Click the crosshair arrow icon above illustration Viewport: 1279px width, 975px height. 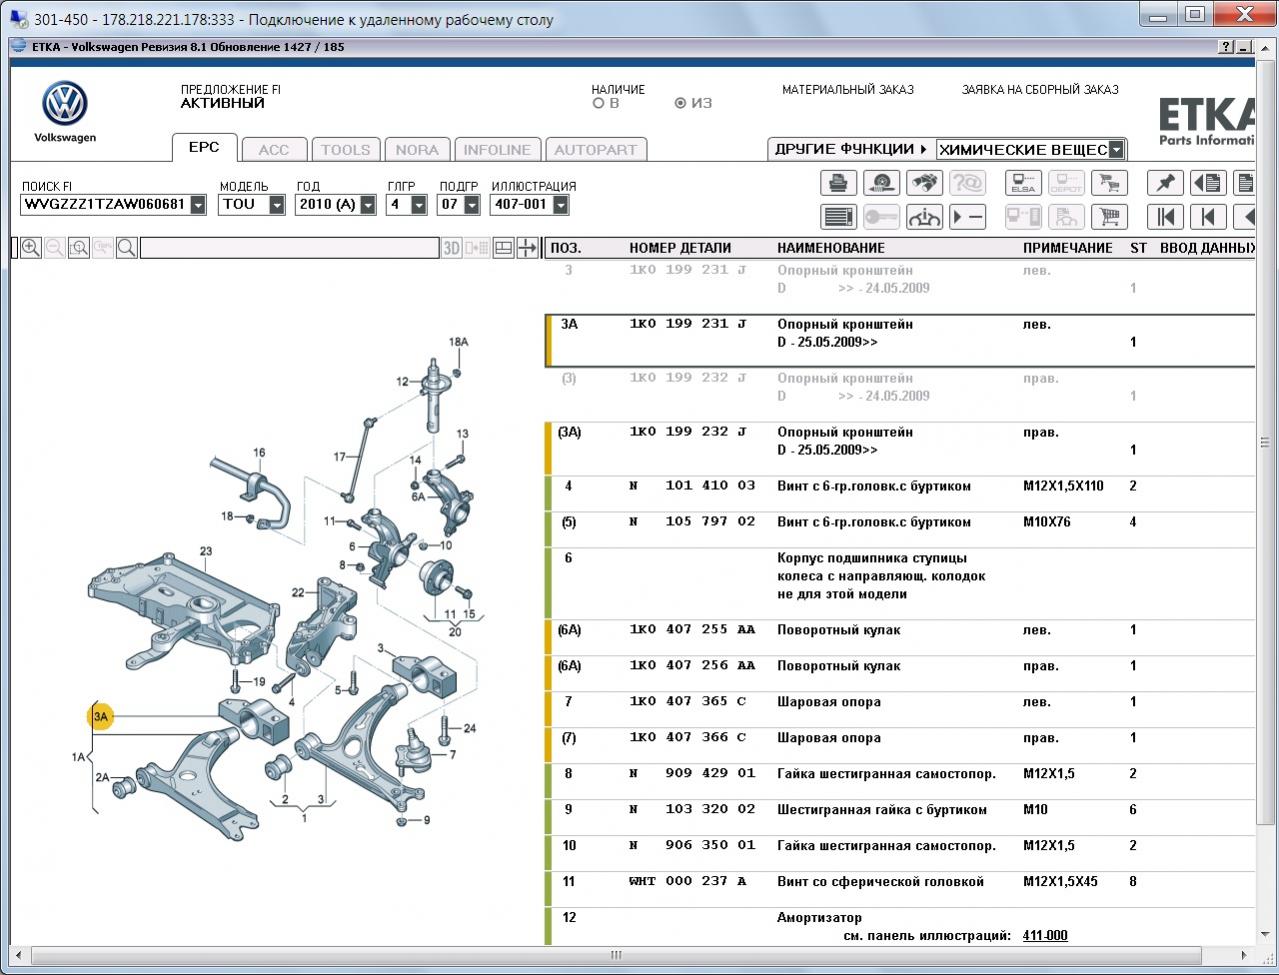tap(528, 248)
